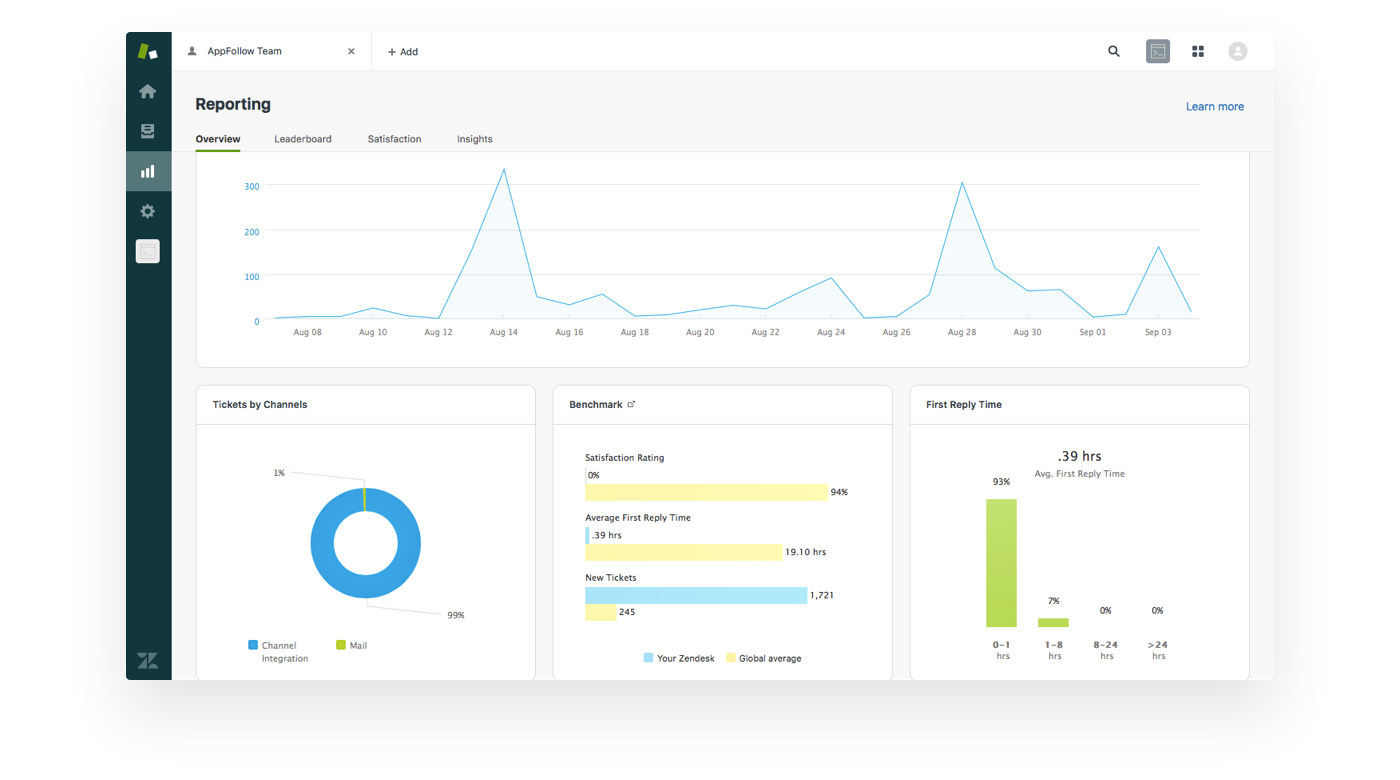Click the Learn more link
The width and height of the screenshot is (1400, 780).
(1215, 107)
